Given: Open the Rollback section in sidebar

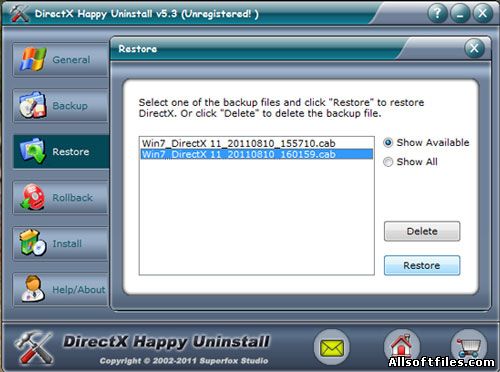Looking at the screenshot, I should (61, 198).
